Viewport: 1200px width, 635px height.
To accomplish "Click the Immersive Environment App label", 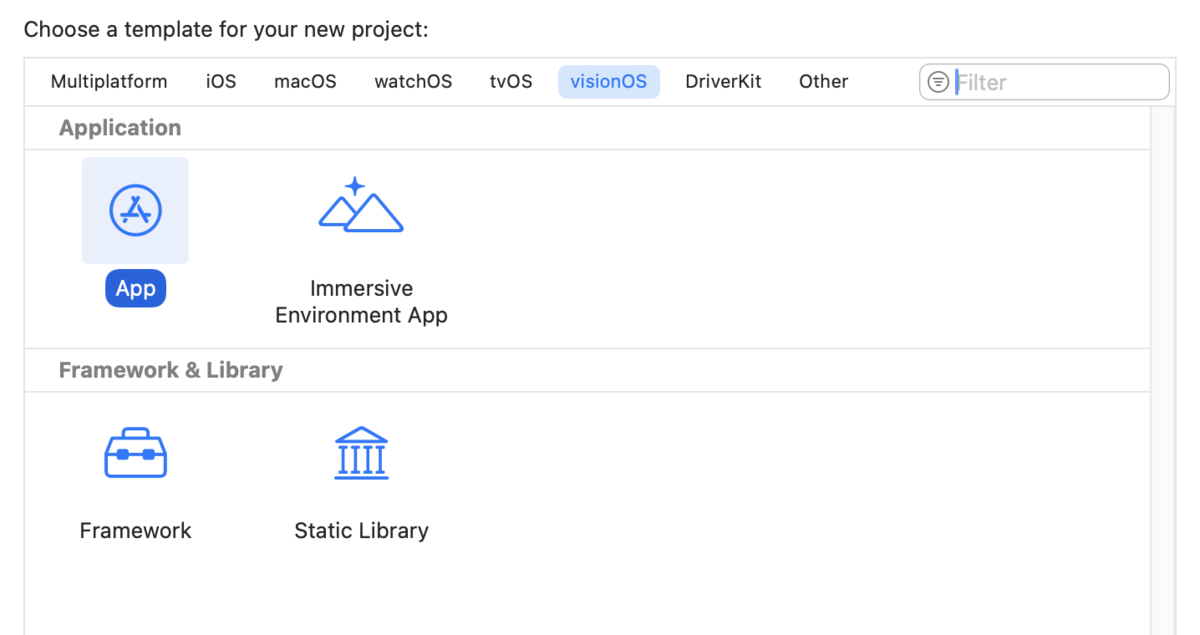I will 361,302.
